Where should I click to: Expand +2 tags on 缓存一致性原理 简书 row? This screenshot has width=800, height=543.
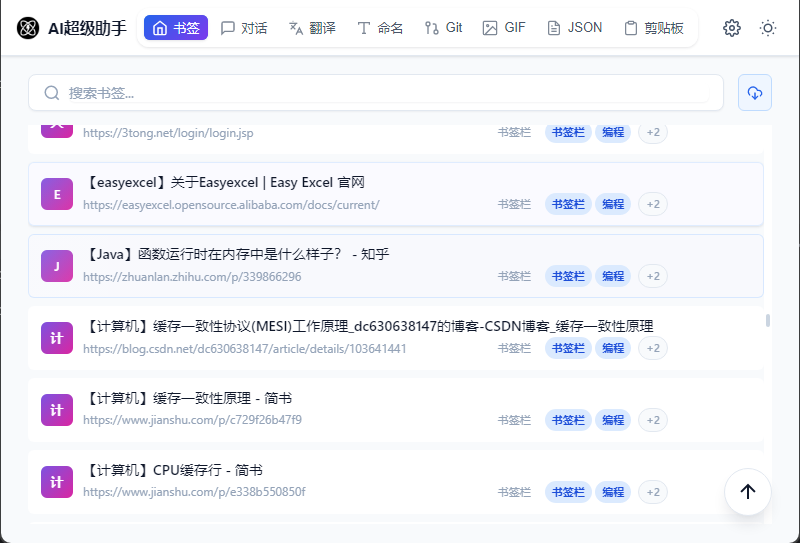[x=653, y=420]
